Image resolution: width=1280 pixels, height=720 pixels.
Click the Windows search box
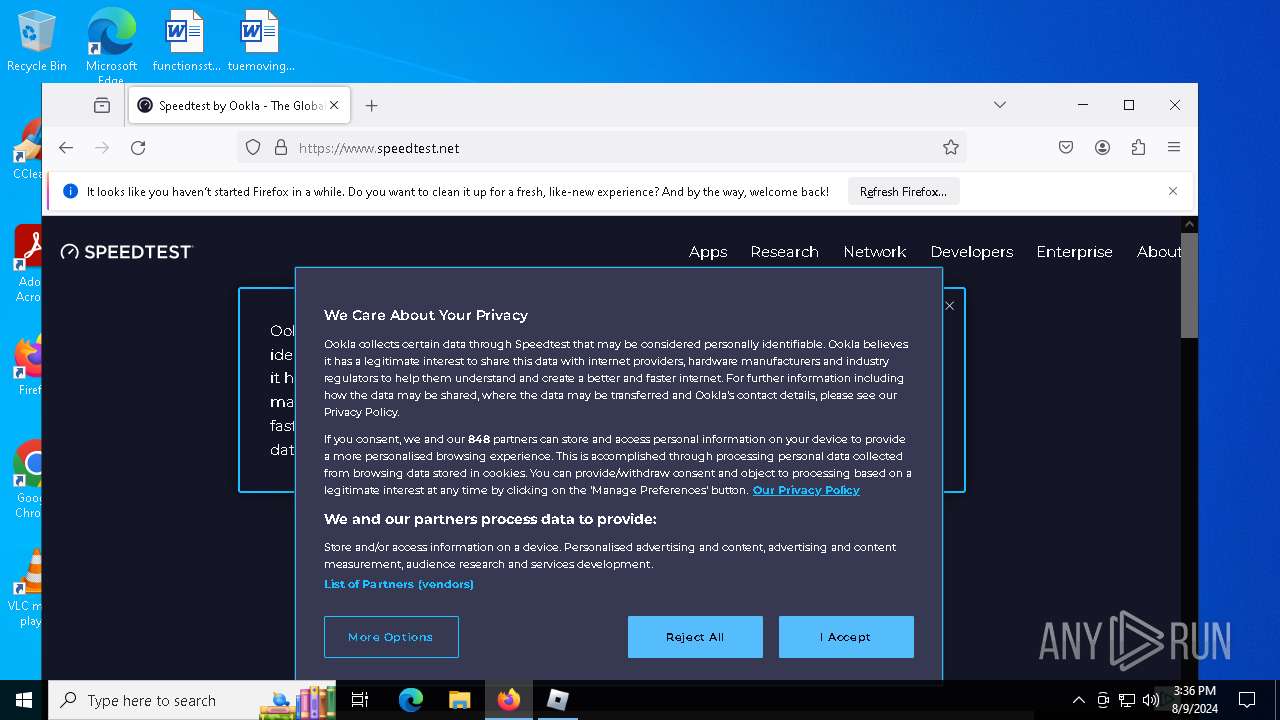(x=193, y=700)
